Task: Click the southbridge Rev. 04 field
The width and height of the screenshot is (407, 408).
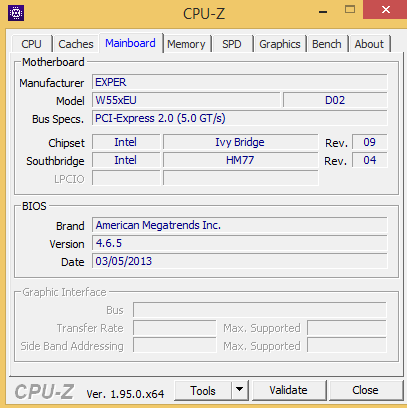Action: click(x=370, y=160)
